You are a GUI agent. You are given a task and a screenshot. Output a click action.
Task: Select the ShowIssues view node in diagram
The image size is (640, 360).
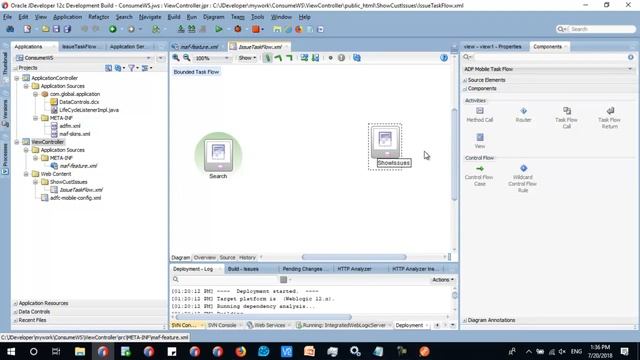point(385,147)
